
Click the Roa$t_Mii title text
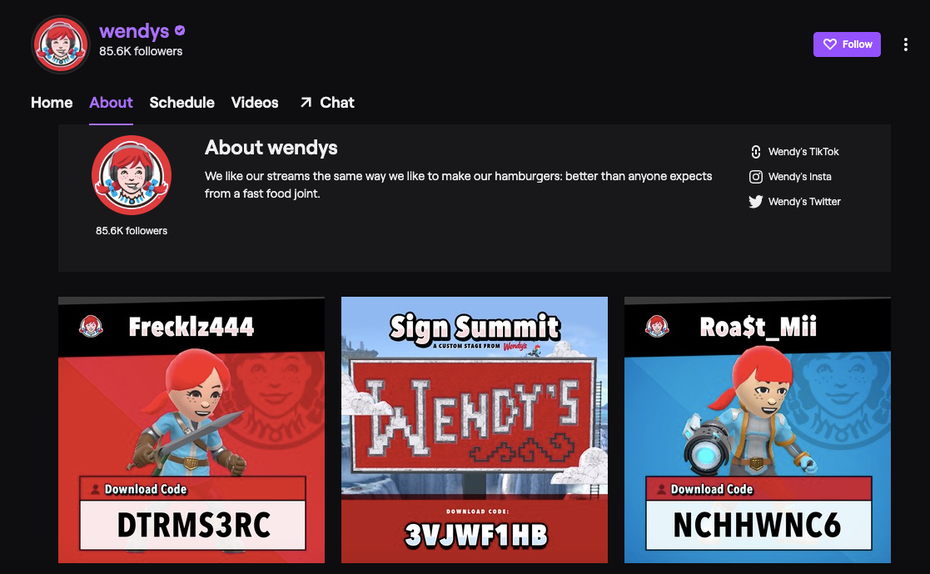pos(759,327)
